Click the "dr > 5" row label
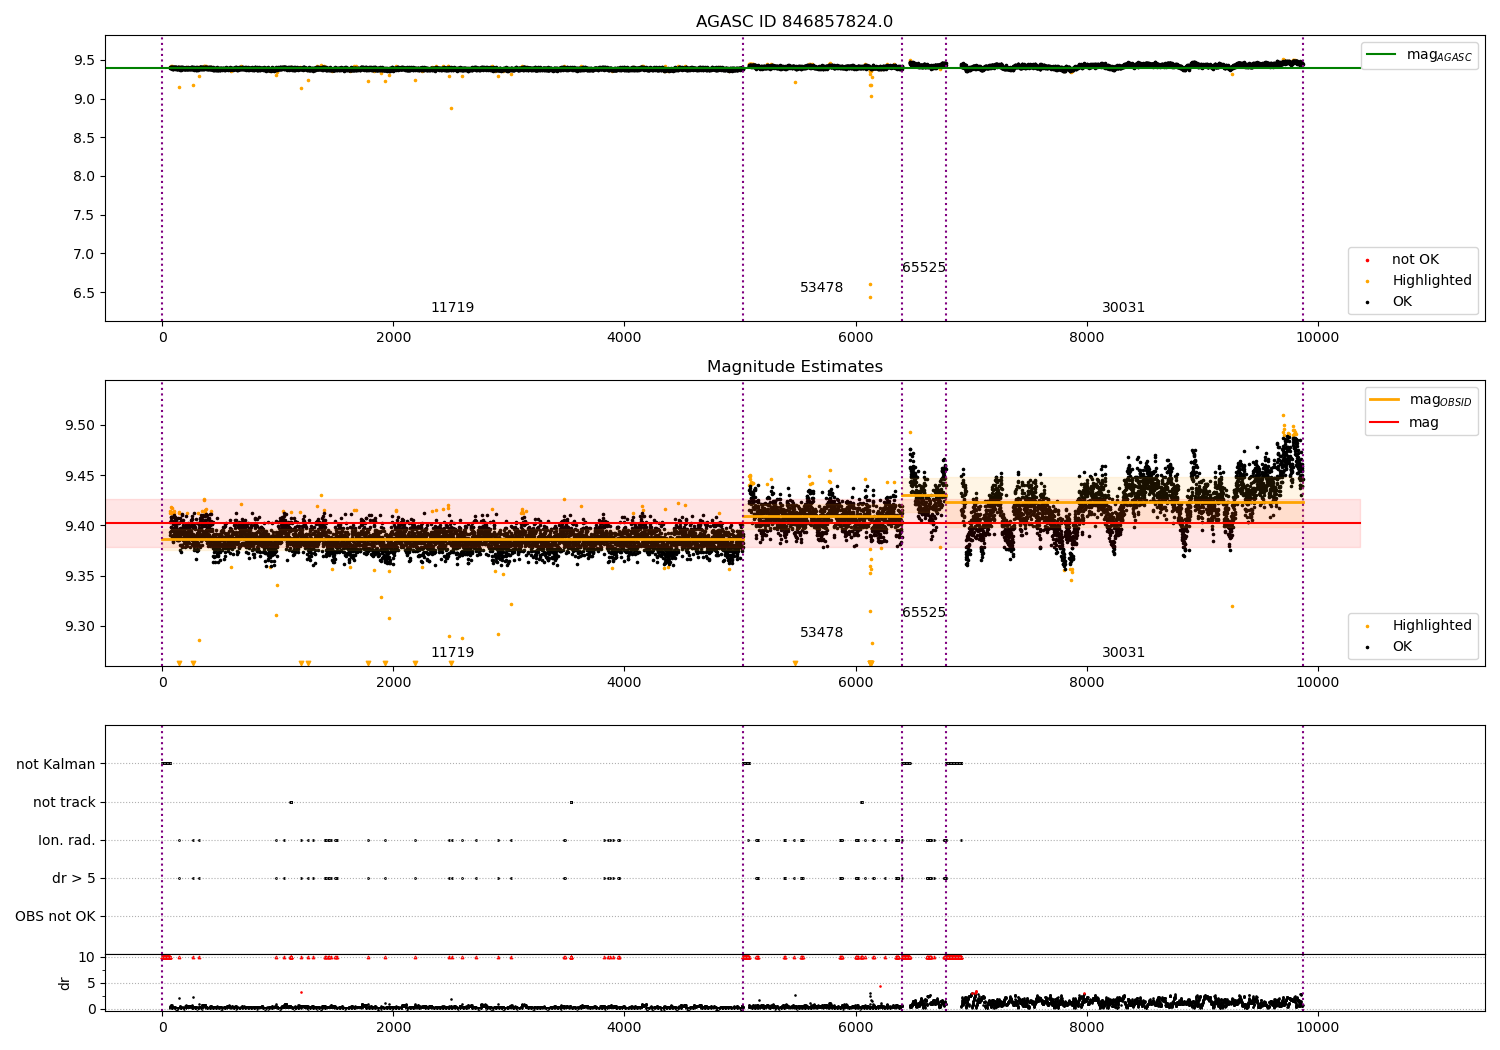This screenshot has width=1500, height=1050. coord(74,878)
